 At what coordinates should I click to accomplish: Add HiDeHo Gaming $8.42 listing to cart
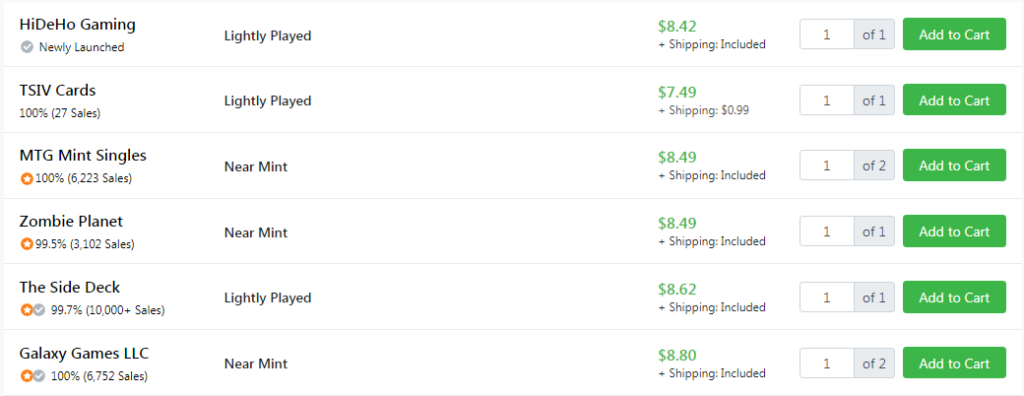pyautogui.click(x=954, y=34)
